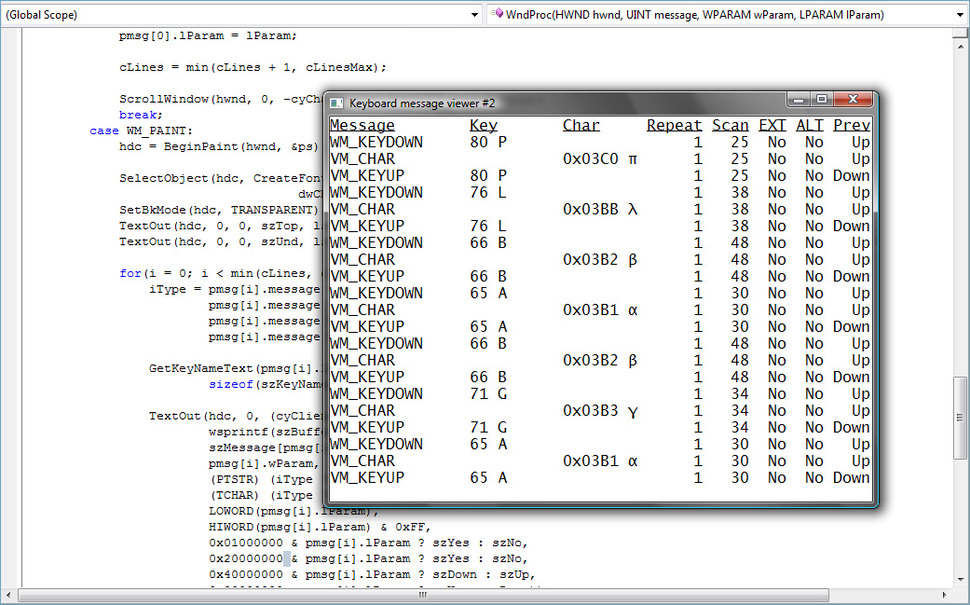Screen dimensions: 970x605
Task: Click the char value 0x03B3 γ
Action: [x=600, y=411]
